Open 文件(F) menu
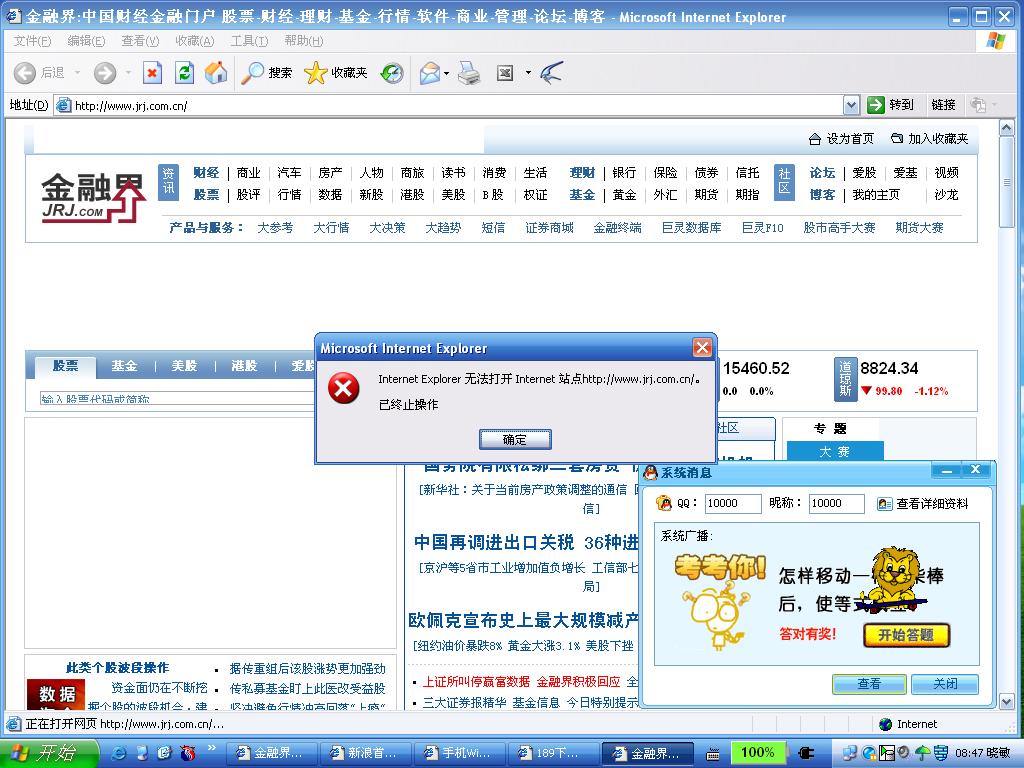Viewport: 1024px width, 768px height. 32,40
